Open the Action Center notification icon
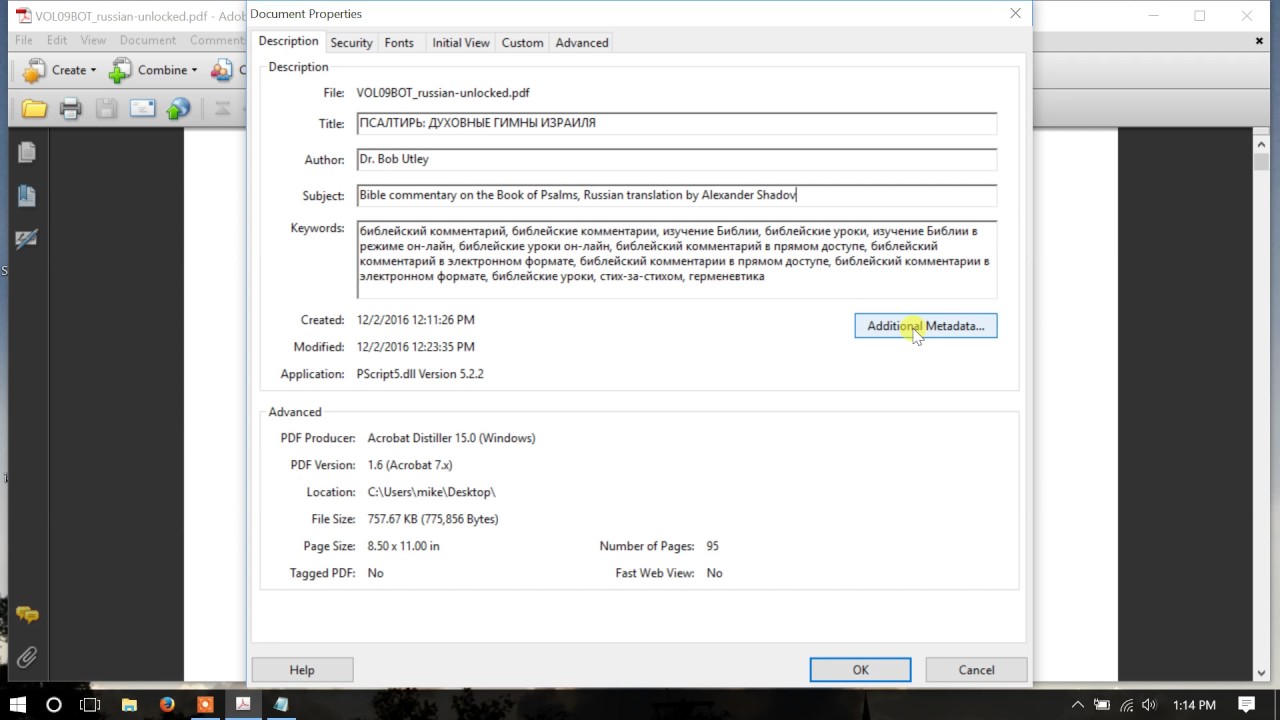The height and width of the screenshot is (720, 1280). (1247, 705)
